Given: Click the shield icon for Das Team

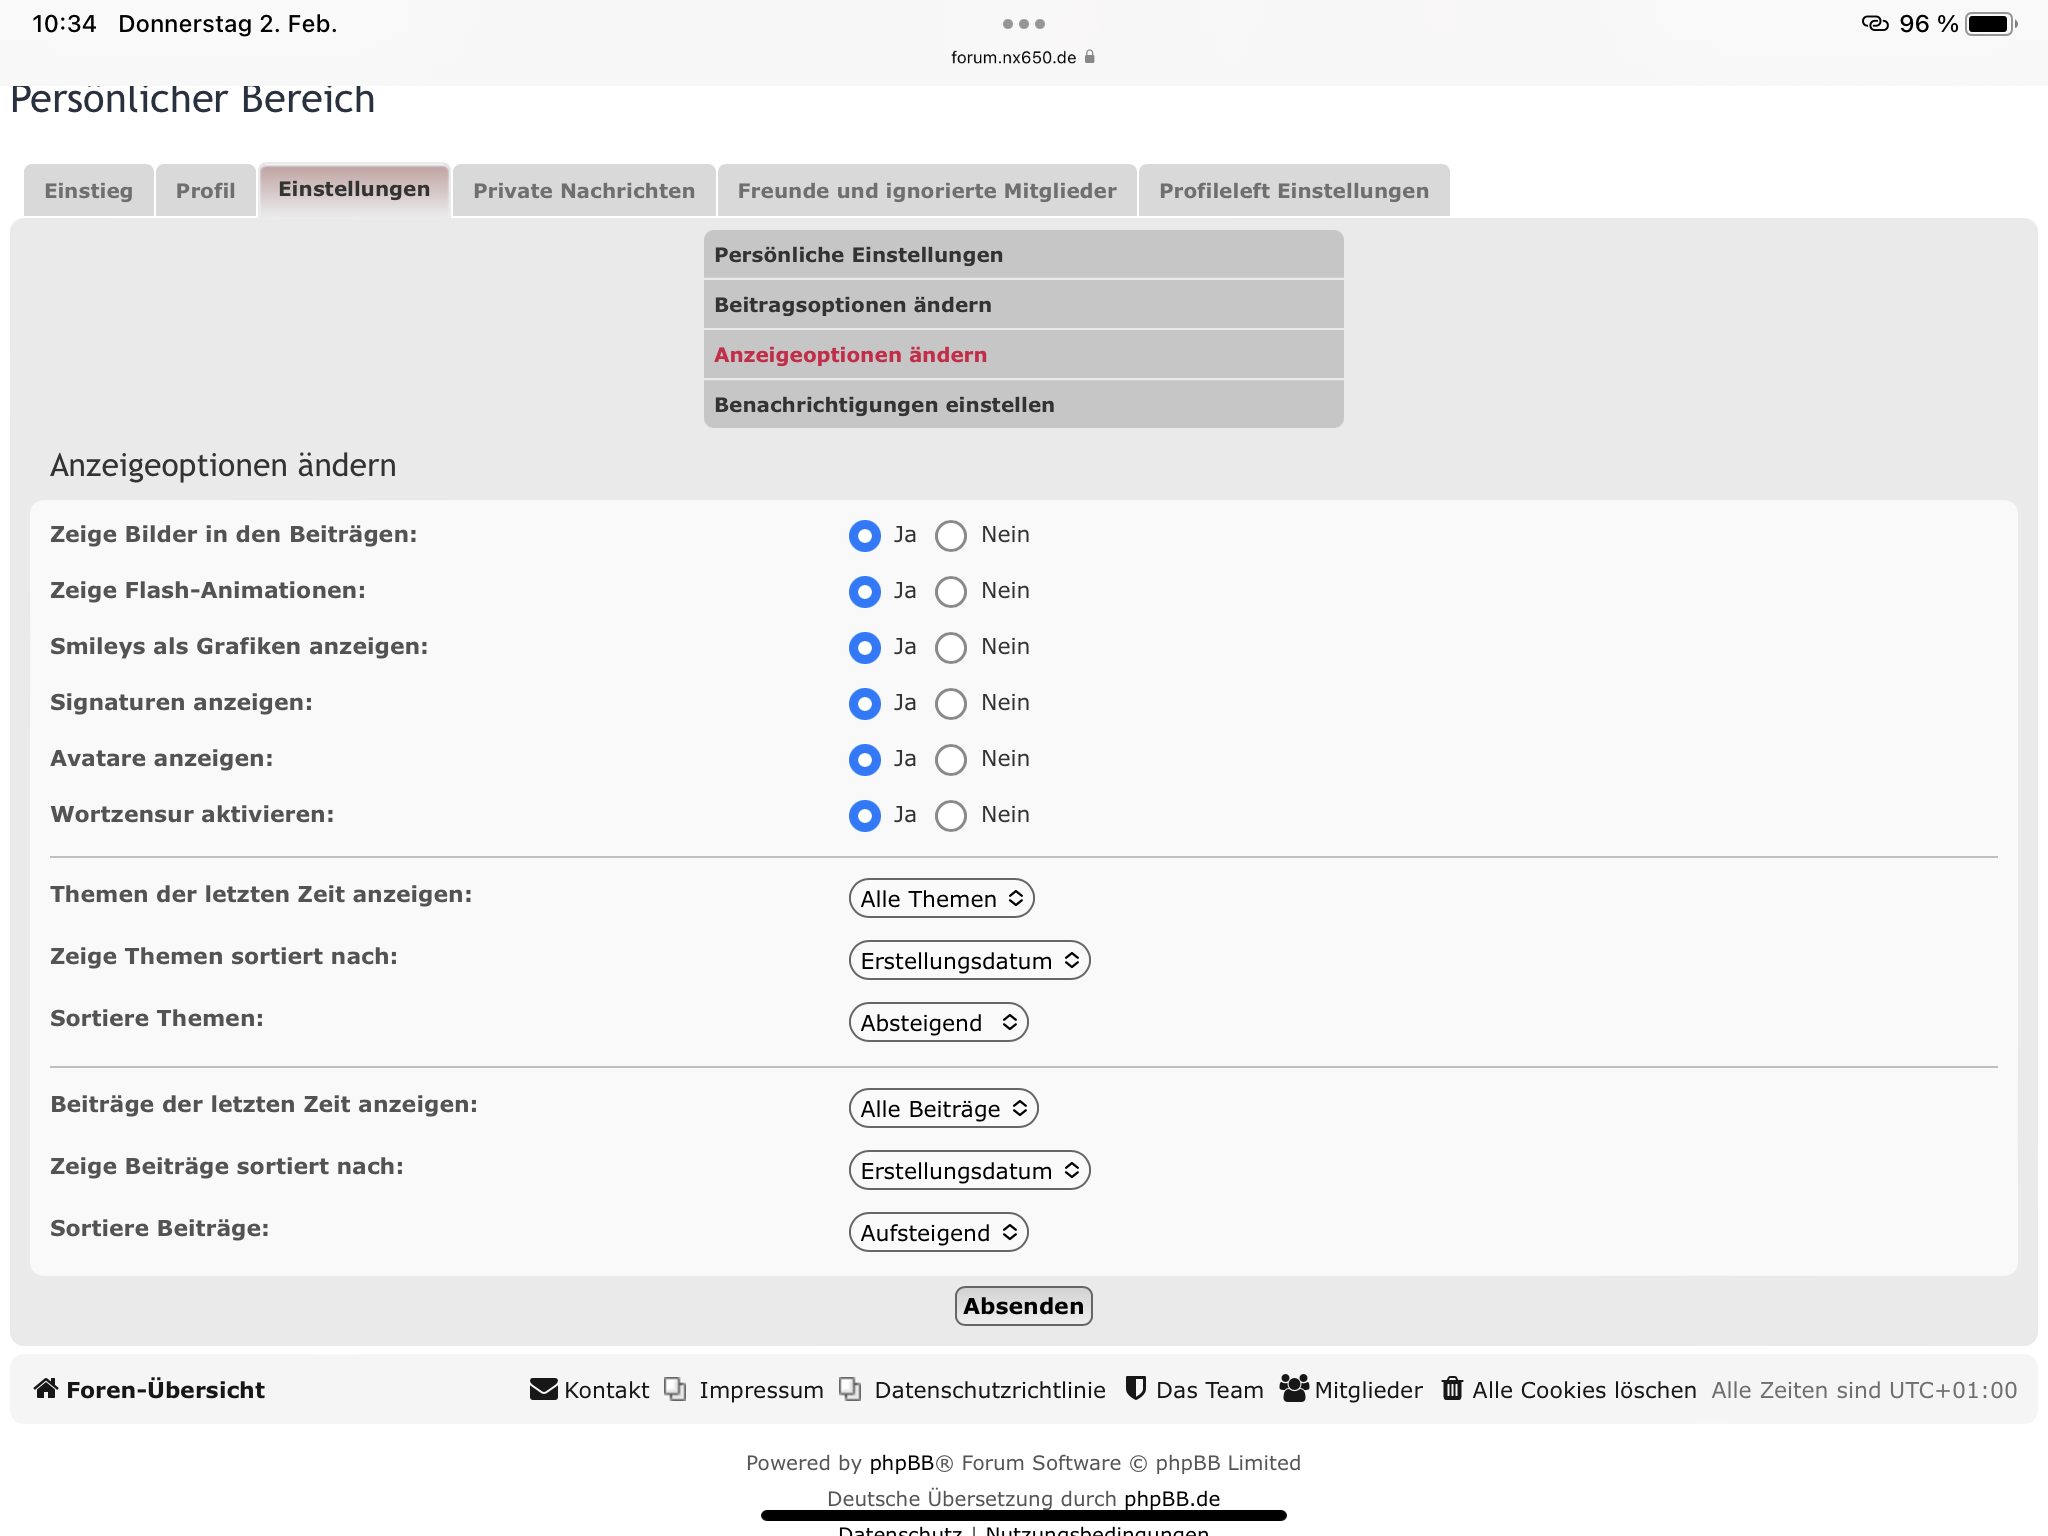Looking at the screenshot, I should tap(1135, 1389).
